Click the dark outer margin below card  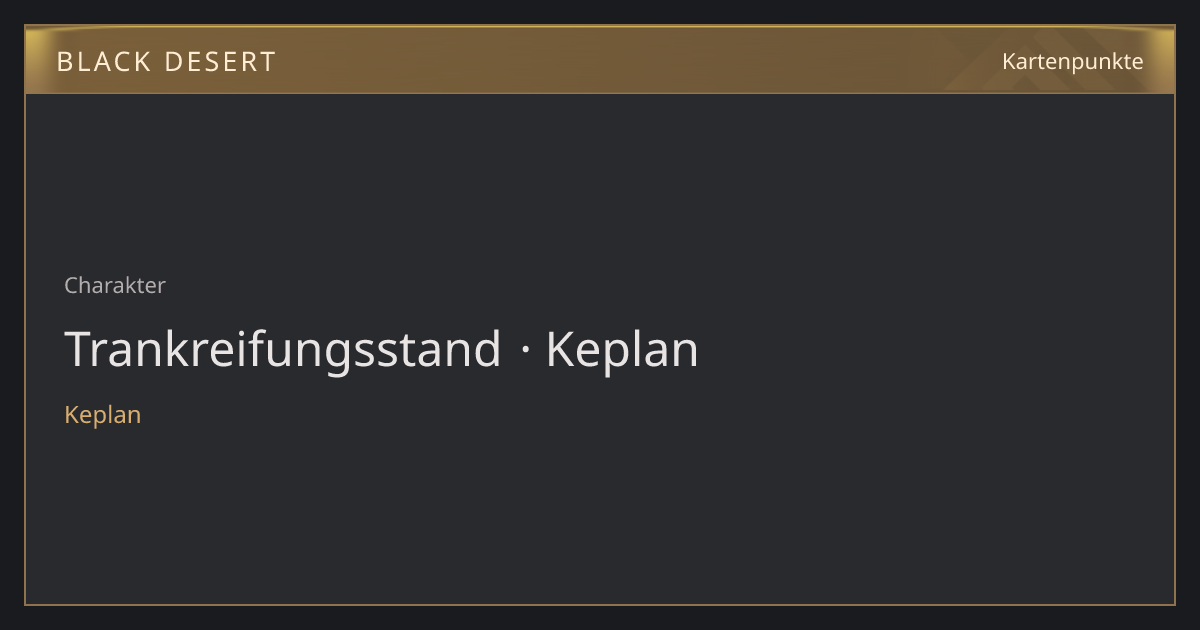(x=600, y=618)
